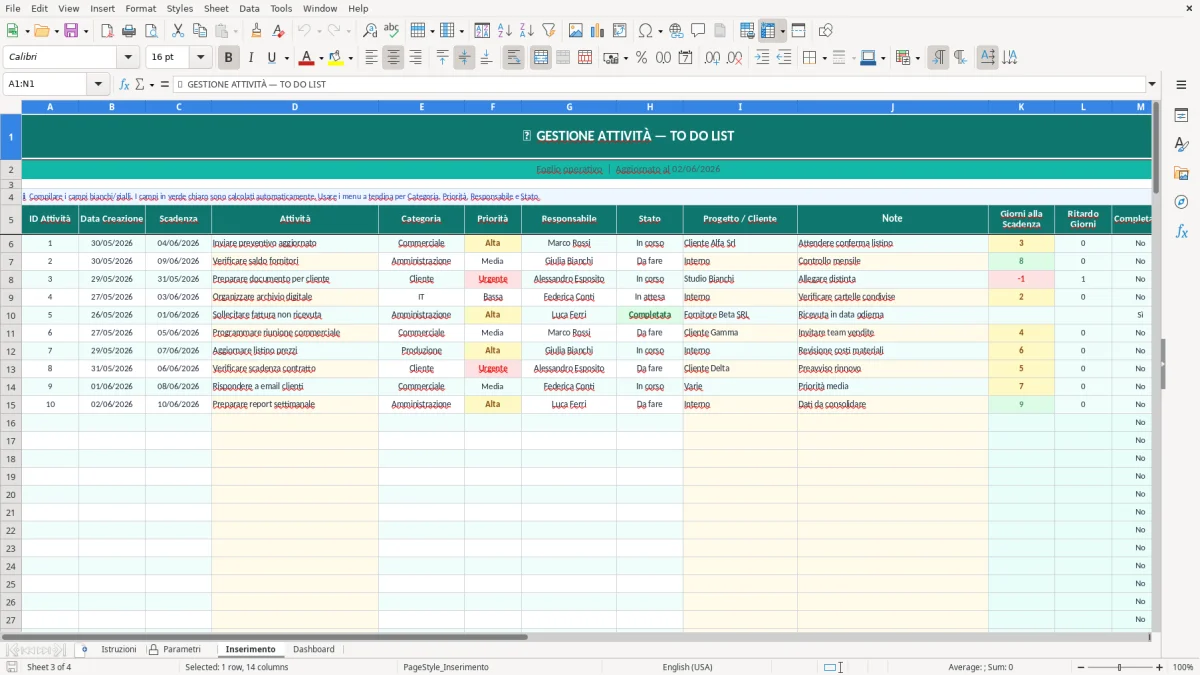Insert a comment

click(698, 31)
